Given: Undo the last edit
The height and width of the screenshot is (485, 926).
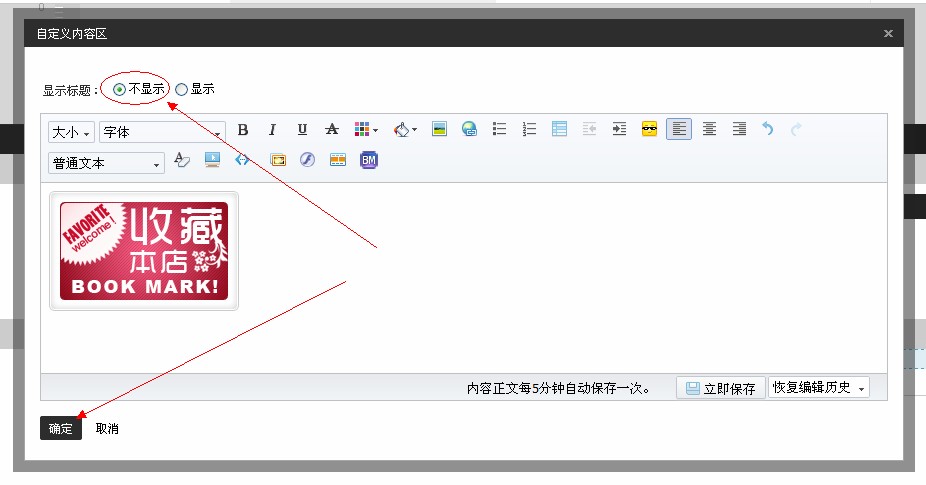Looking at the screenshot, I should pyautogui.click(x=768, y=130).
